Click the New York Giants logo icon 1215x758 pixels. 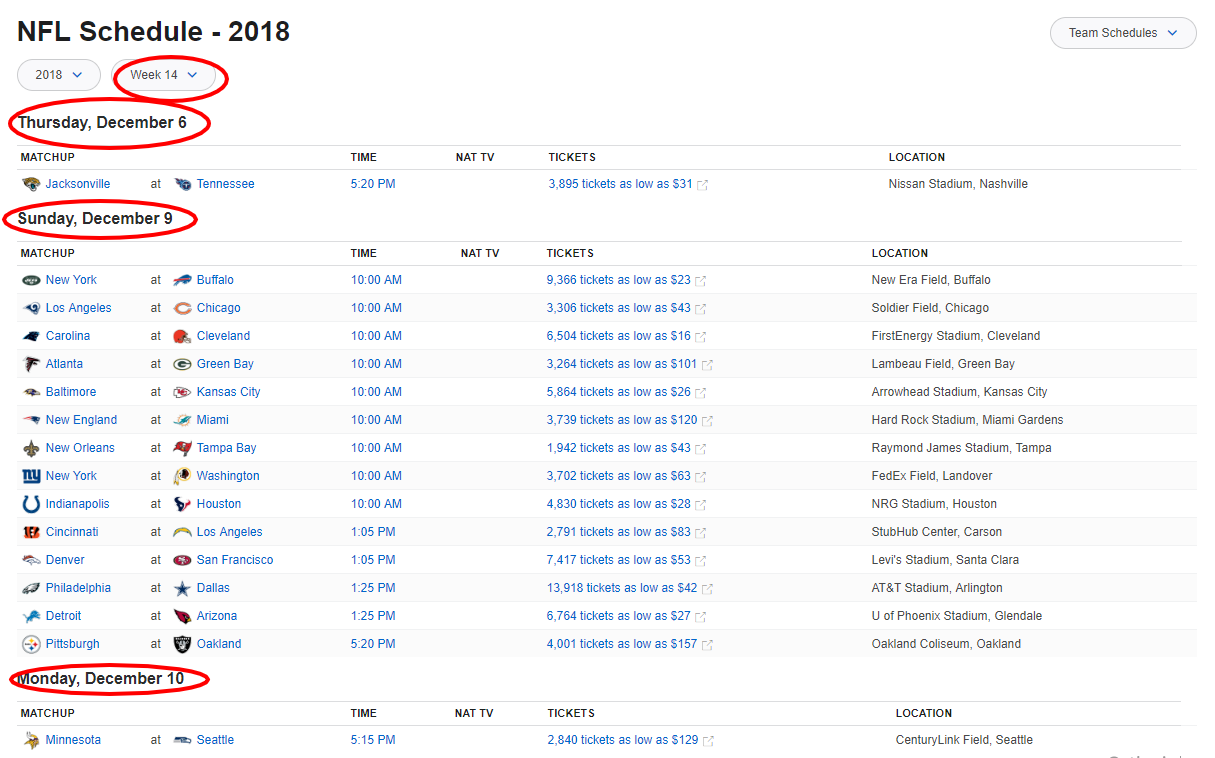click(31, 476)
